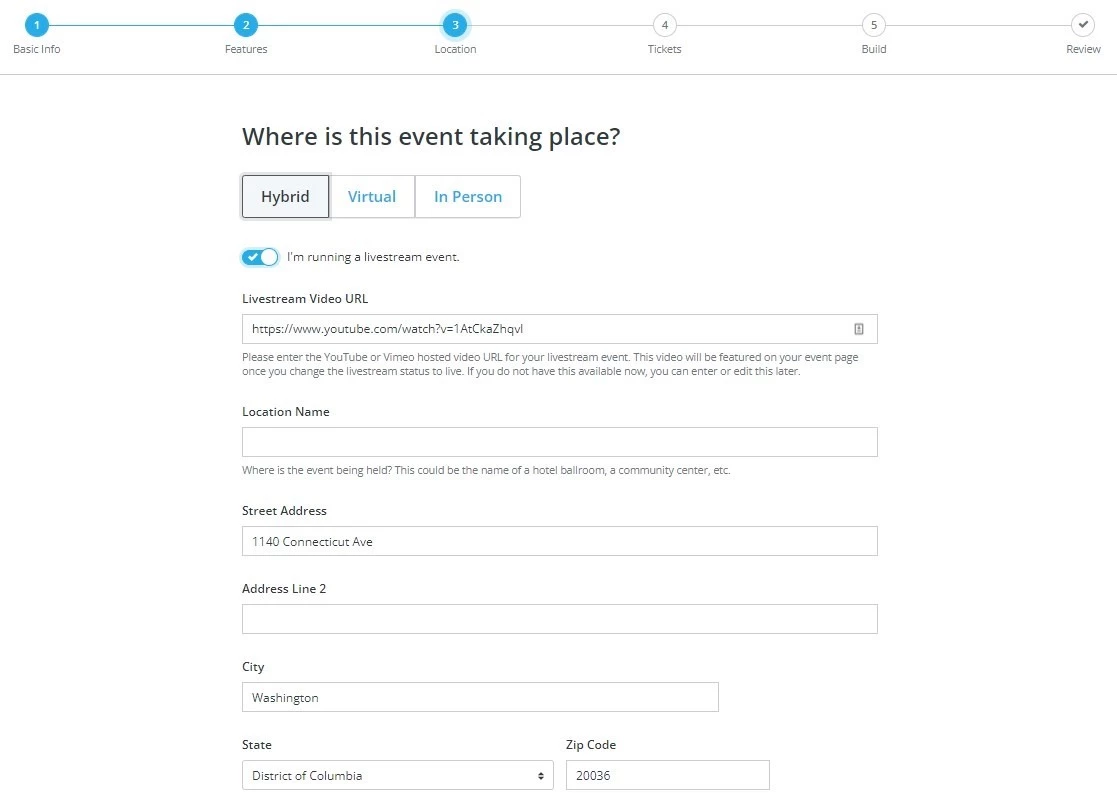Select the In Person event option
The width and height of the screenshot is (1117, 804).
[468, 196]
